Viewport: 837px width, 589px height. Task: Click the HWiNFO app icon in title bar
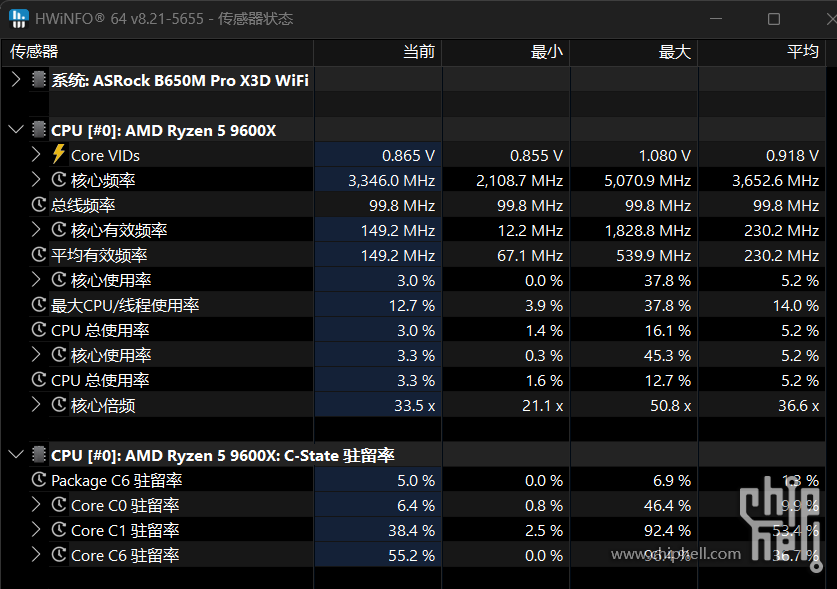[x=18, y=19]
